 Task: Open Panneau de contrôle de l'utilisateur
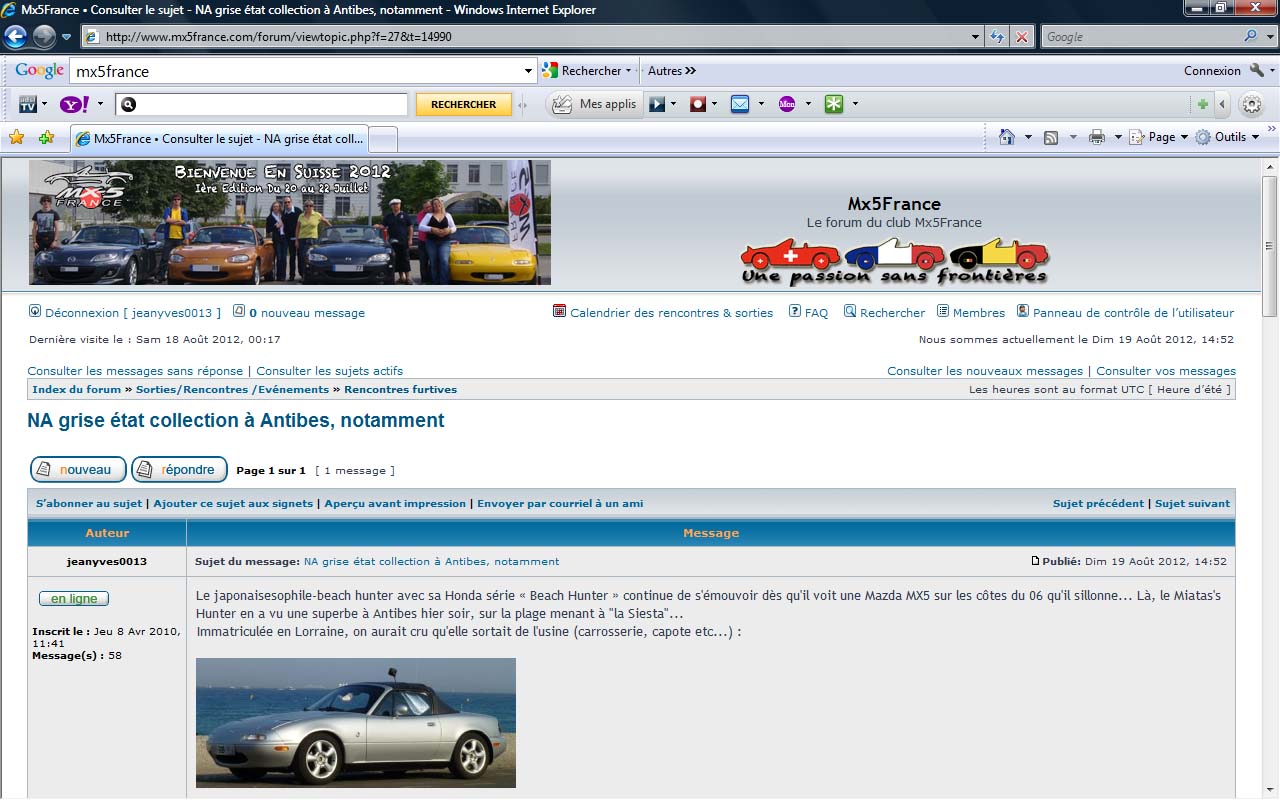(x=1133, y=313)
